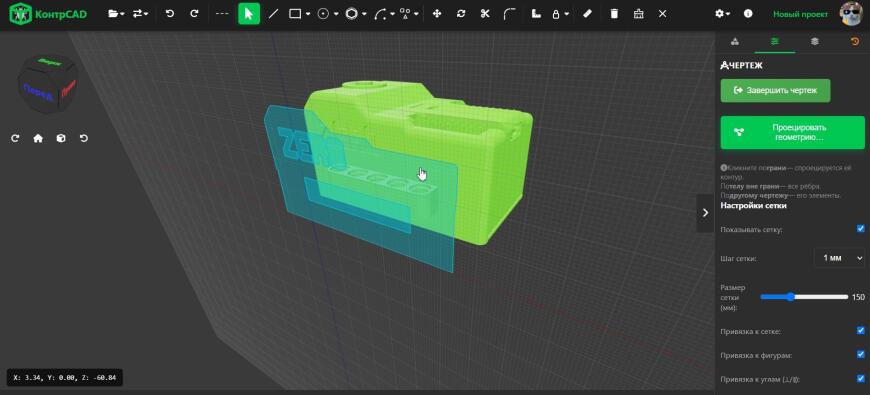Expand the Arc tool dropdown arrow
The height and width of the screenshot is (395, 870).
click(392, 14)
